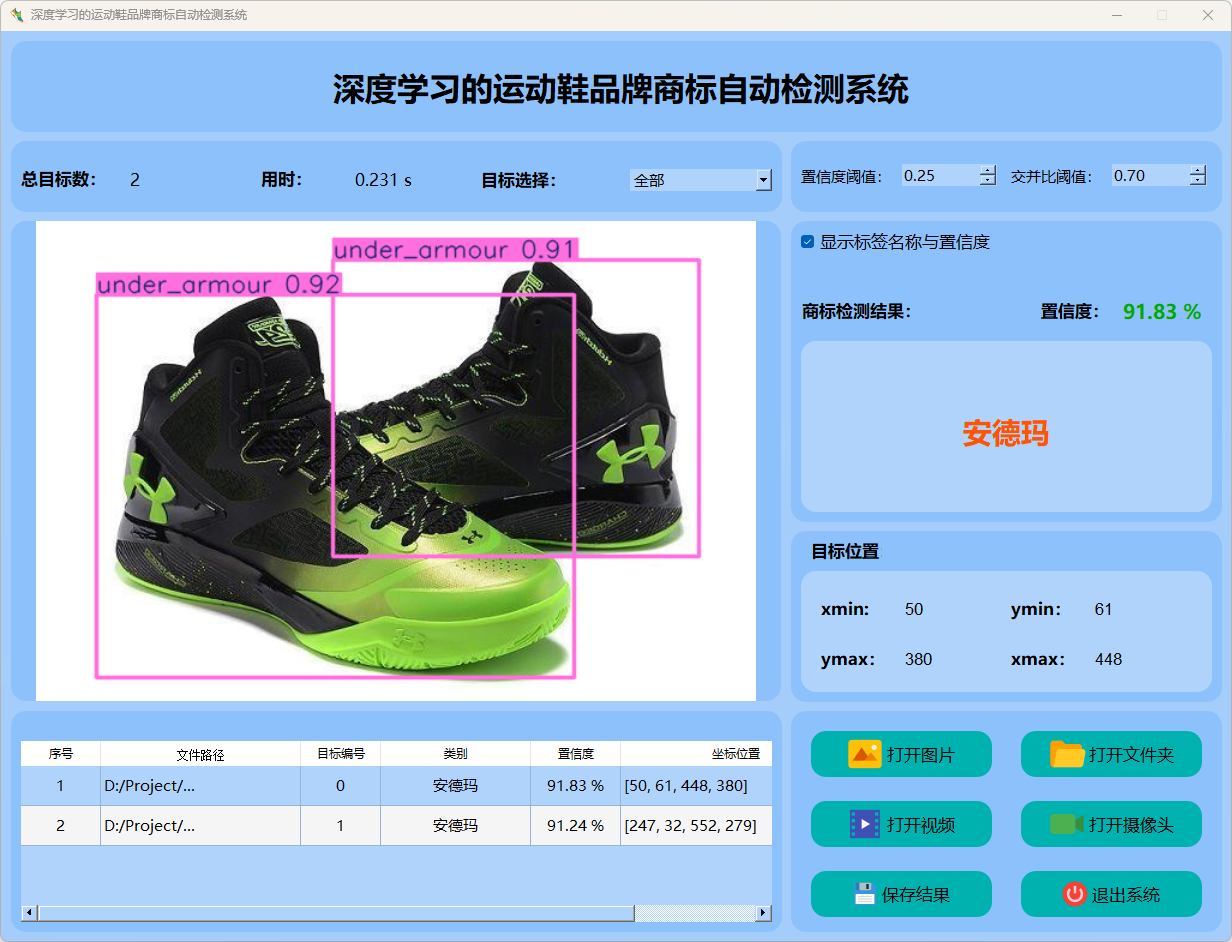Viewport: 1232px width, 942px height.
Task: Click the ymax value 380
Action: click(x=918, y=659)
